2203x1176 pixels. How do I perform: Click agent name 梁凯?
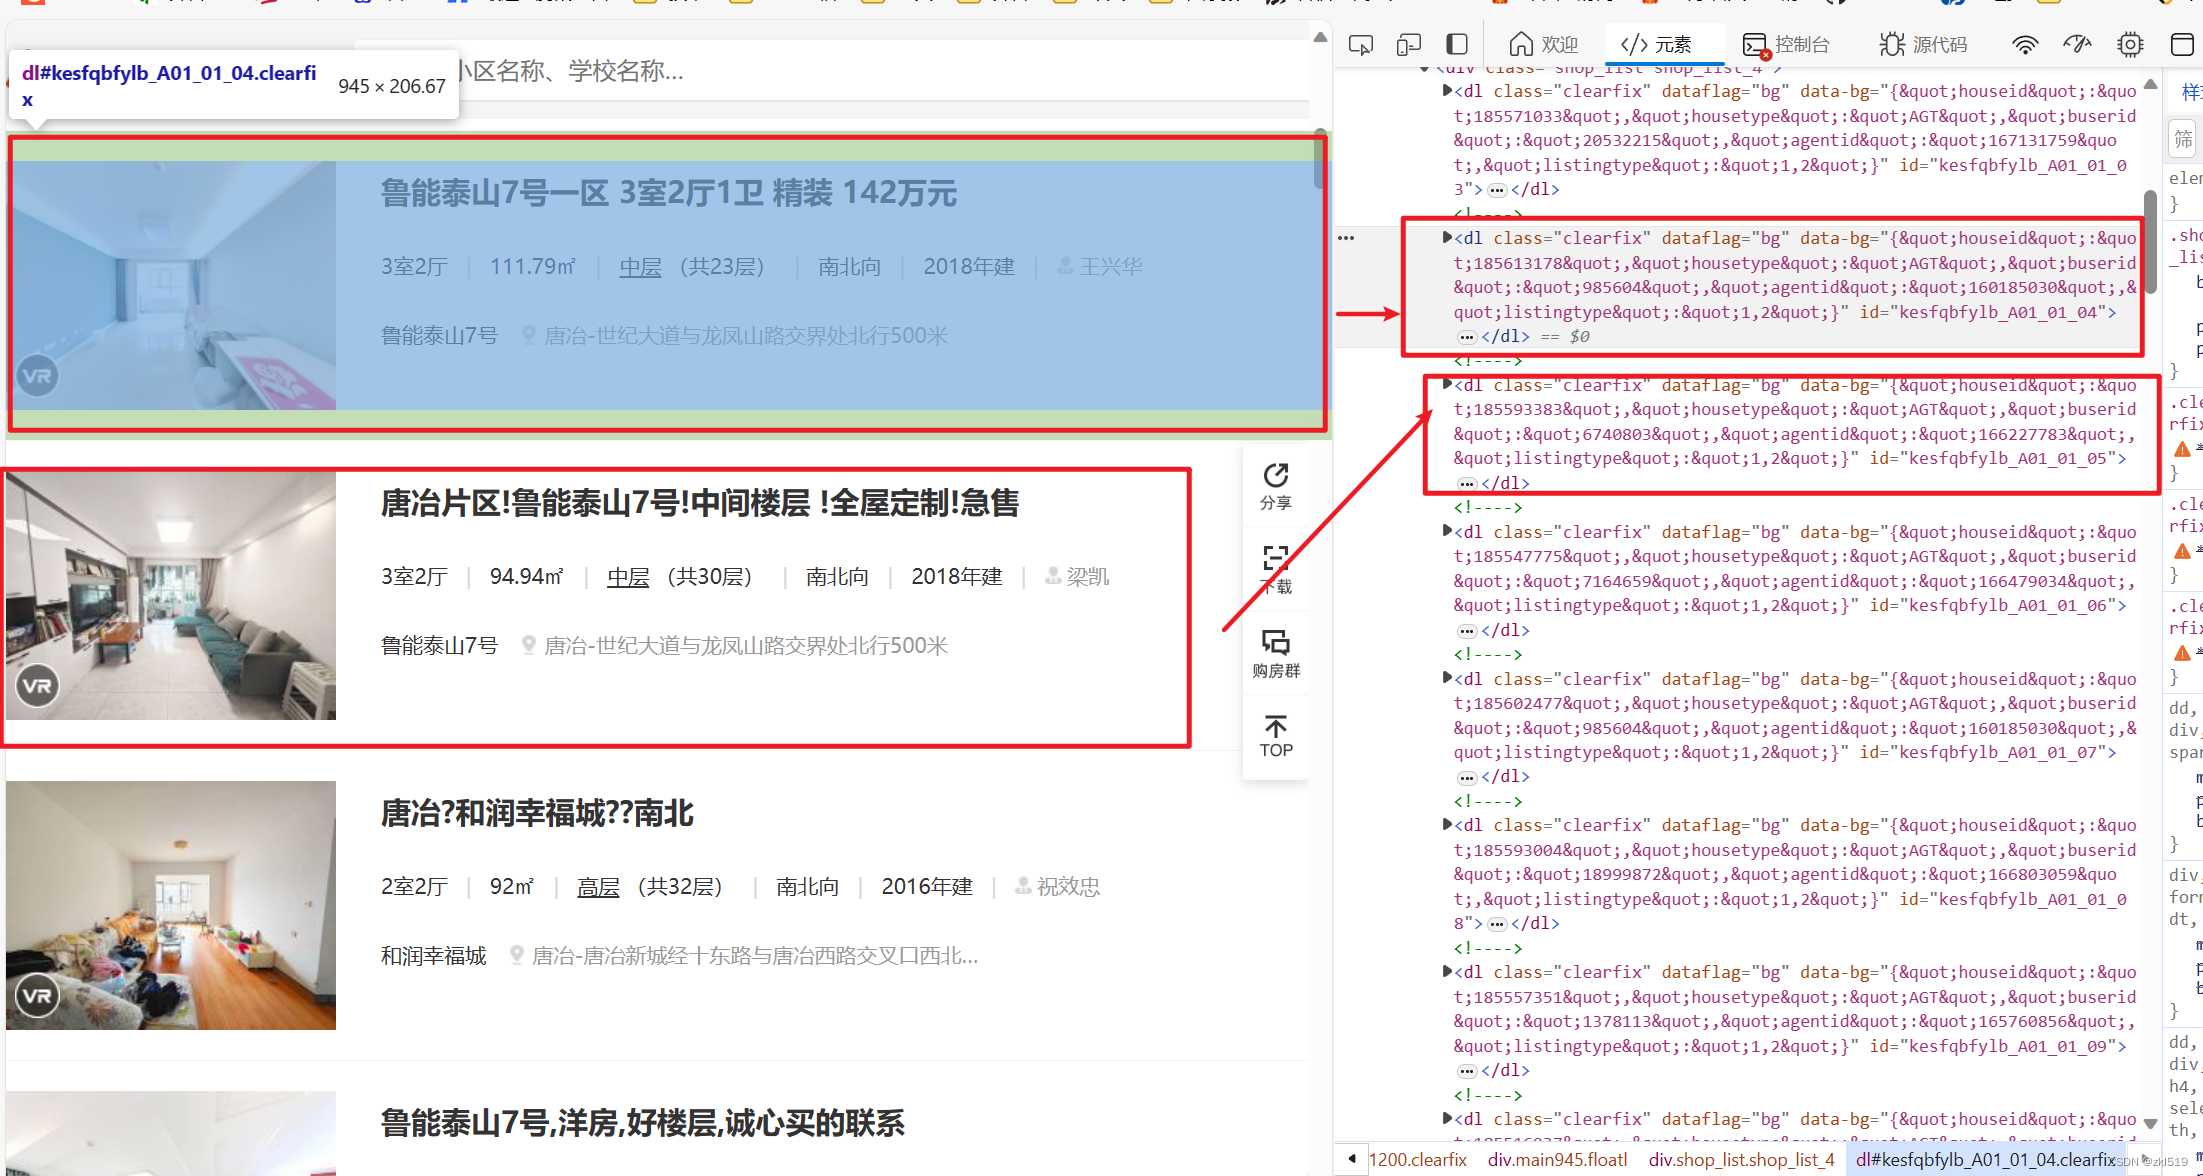pyautogui.click(x=1087, y=577)
